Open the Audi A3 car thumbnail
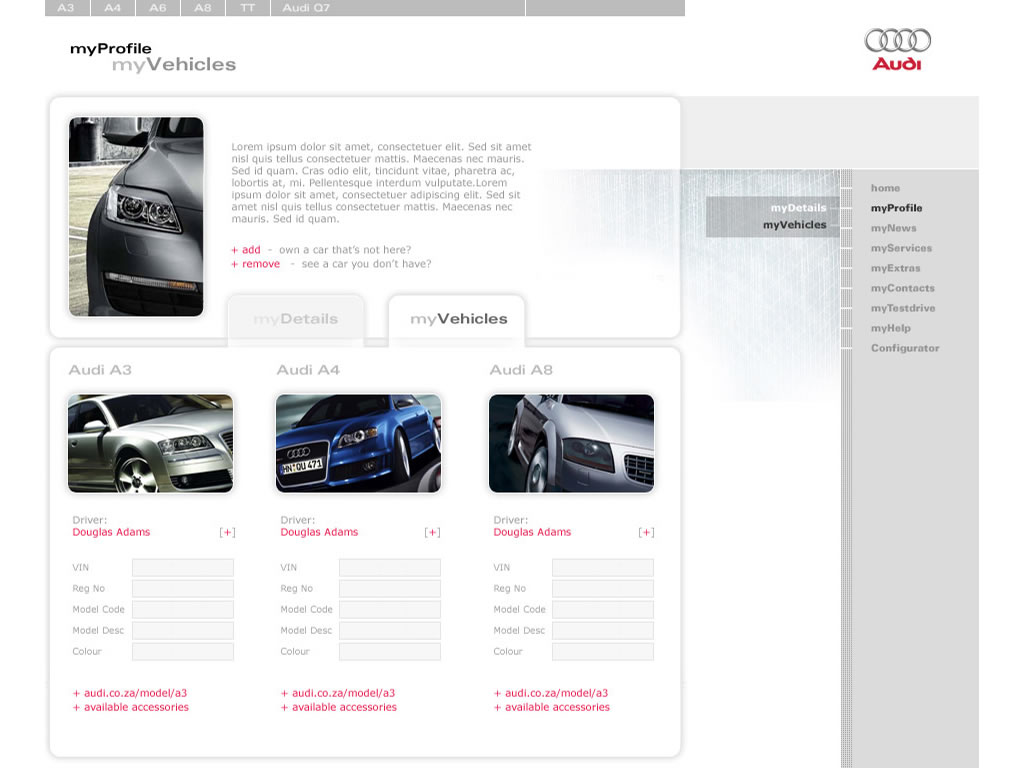The image size is (1024, 768). (x=150, y=443)
